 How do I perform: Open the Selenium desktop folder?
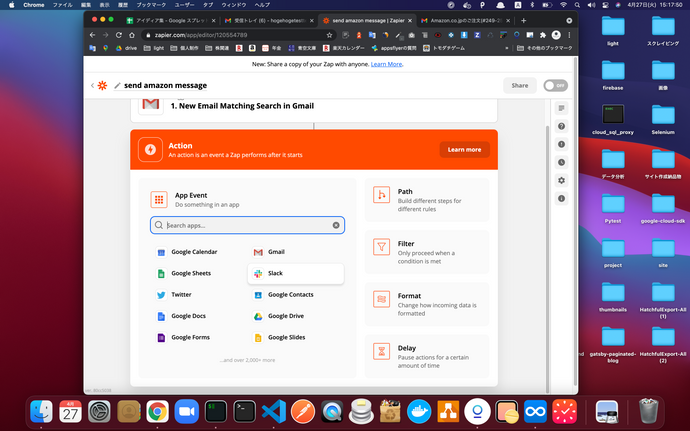663,120
